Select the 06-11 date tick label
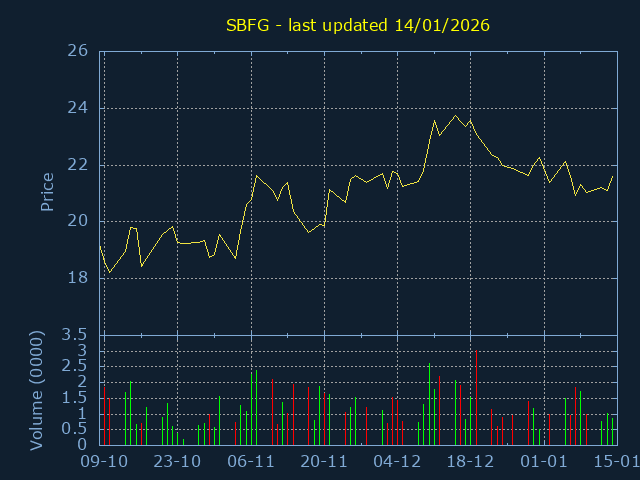 (x=251, y=462)
